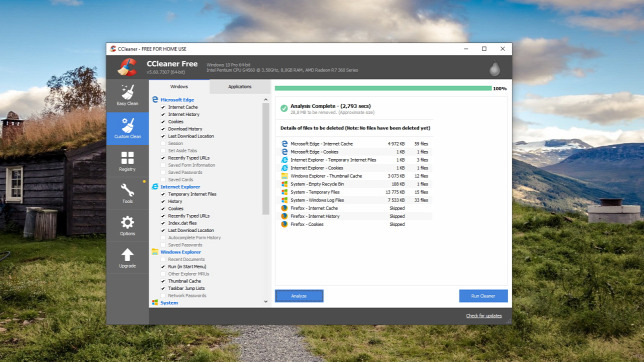Open the Options gear section
Viewport: 644px width, 362px height.
pos(127,225)
